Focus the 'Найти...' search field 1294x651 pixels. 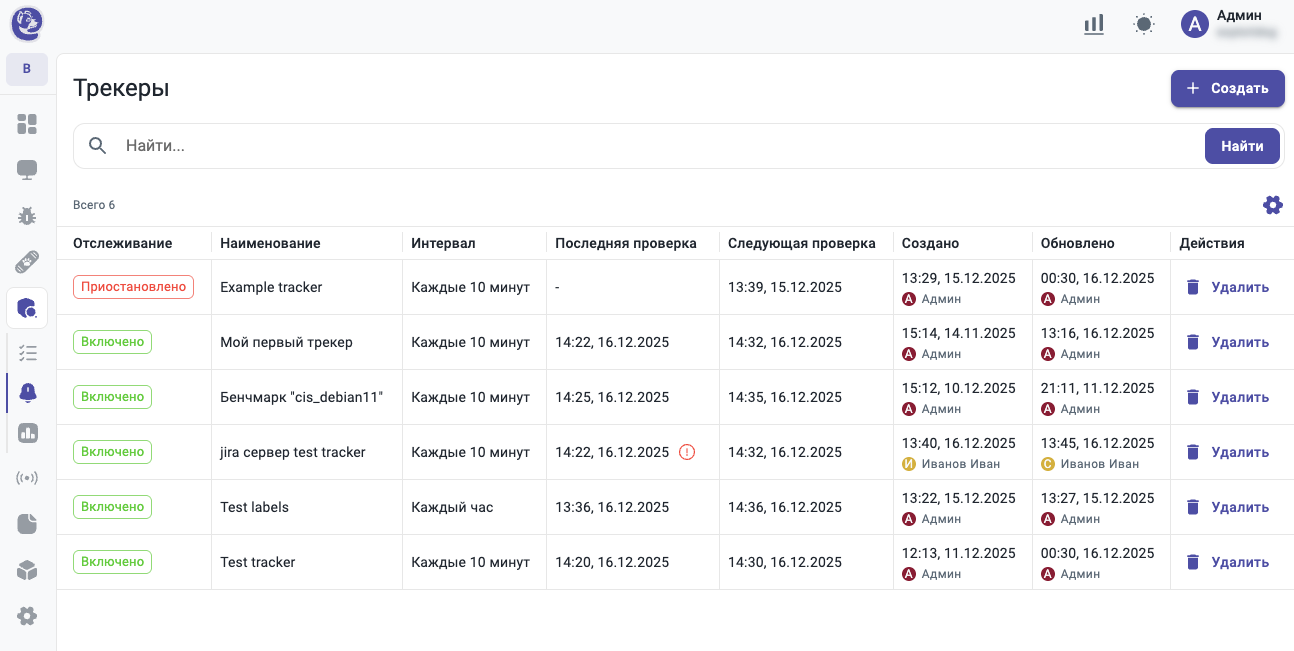coord(650,146)
